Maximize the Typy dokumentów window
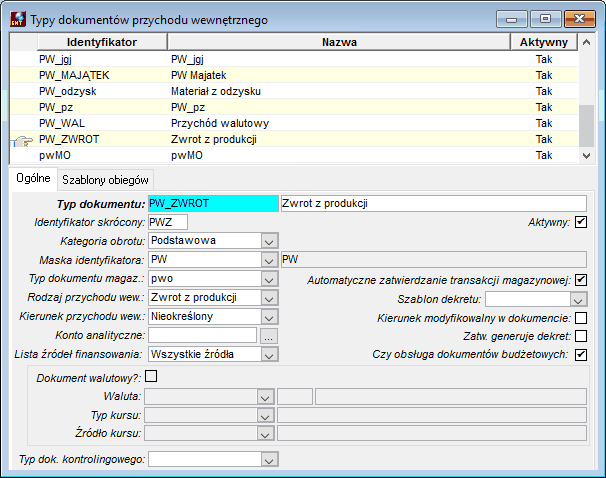606x478 pixels. pyautogui.click(x=545, y=19)
